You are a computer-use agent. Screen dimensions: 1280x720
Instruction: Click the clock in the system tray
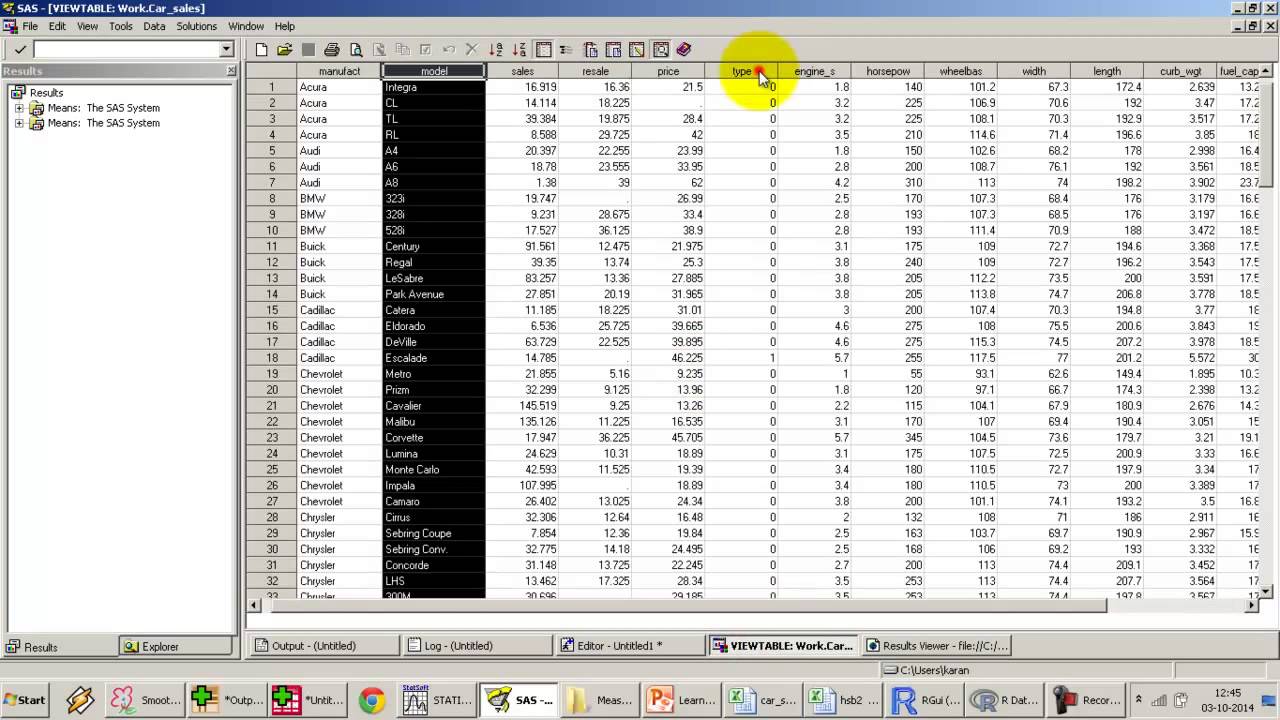click(x=1227, y=700)
